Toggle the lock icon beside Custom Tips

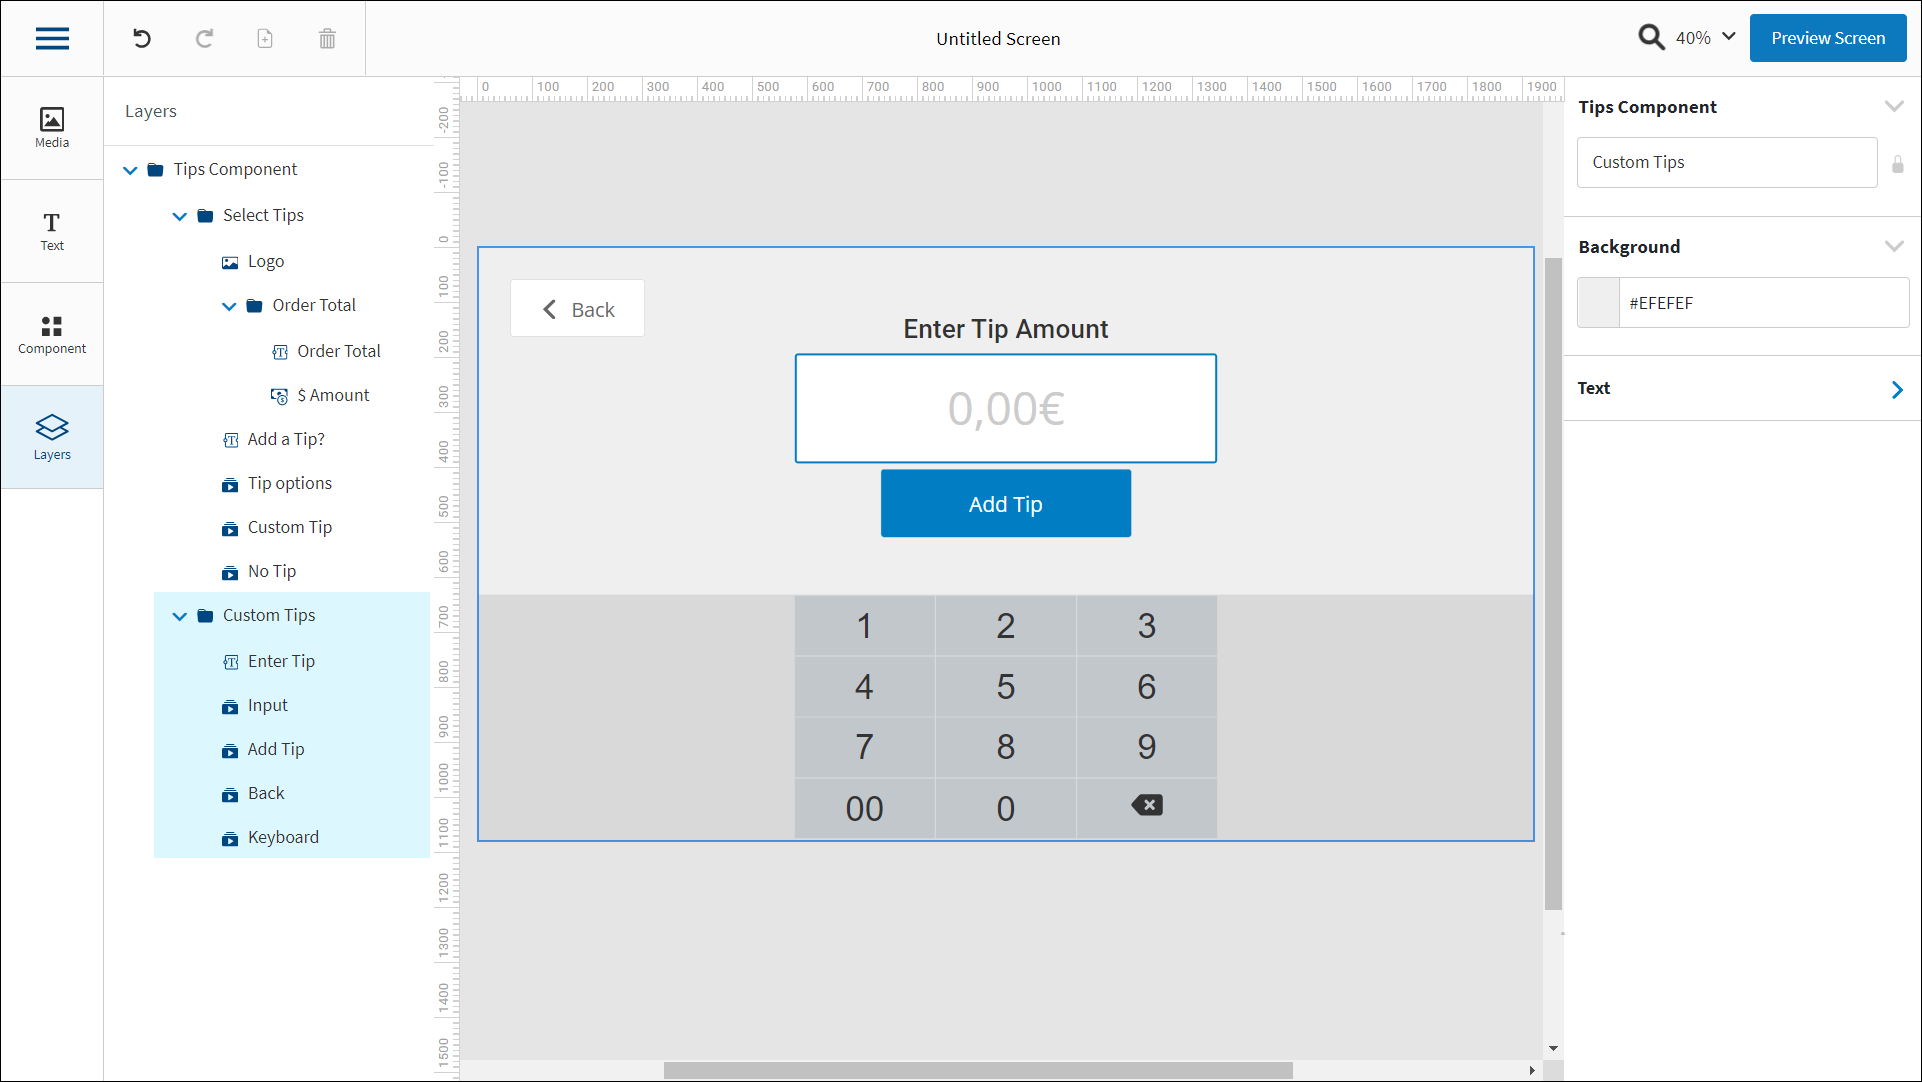(1897, 164)
